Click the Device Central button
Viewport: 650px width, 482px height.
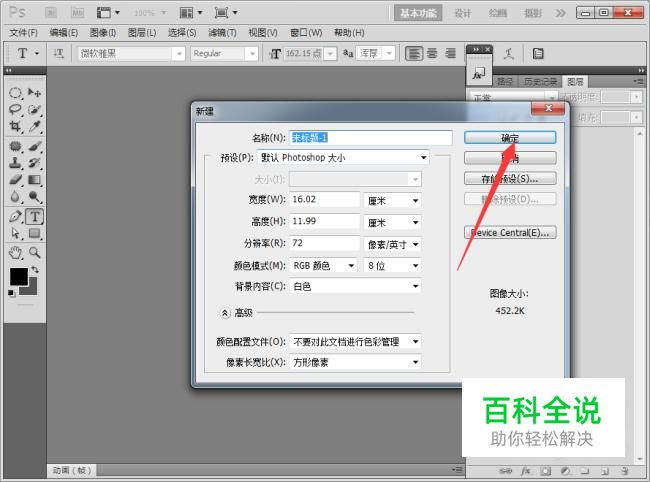coord(510,233)
